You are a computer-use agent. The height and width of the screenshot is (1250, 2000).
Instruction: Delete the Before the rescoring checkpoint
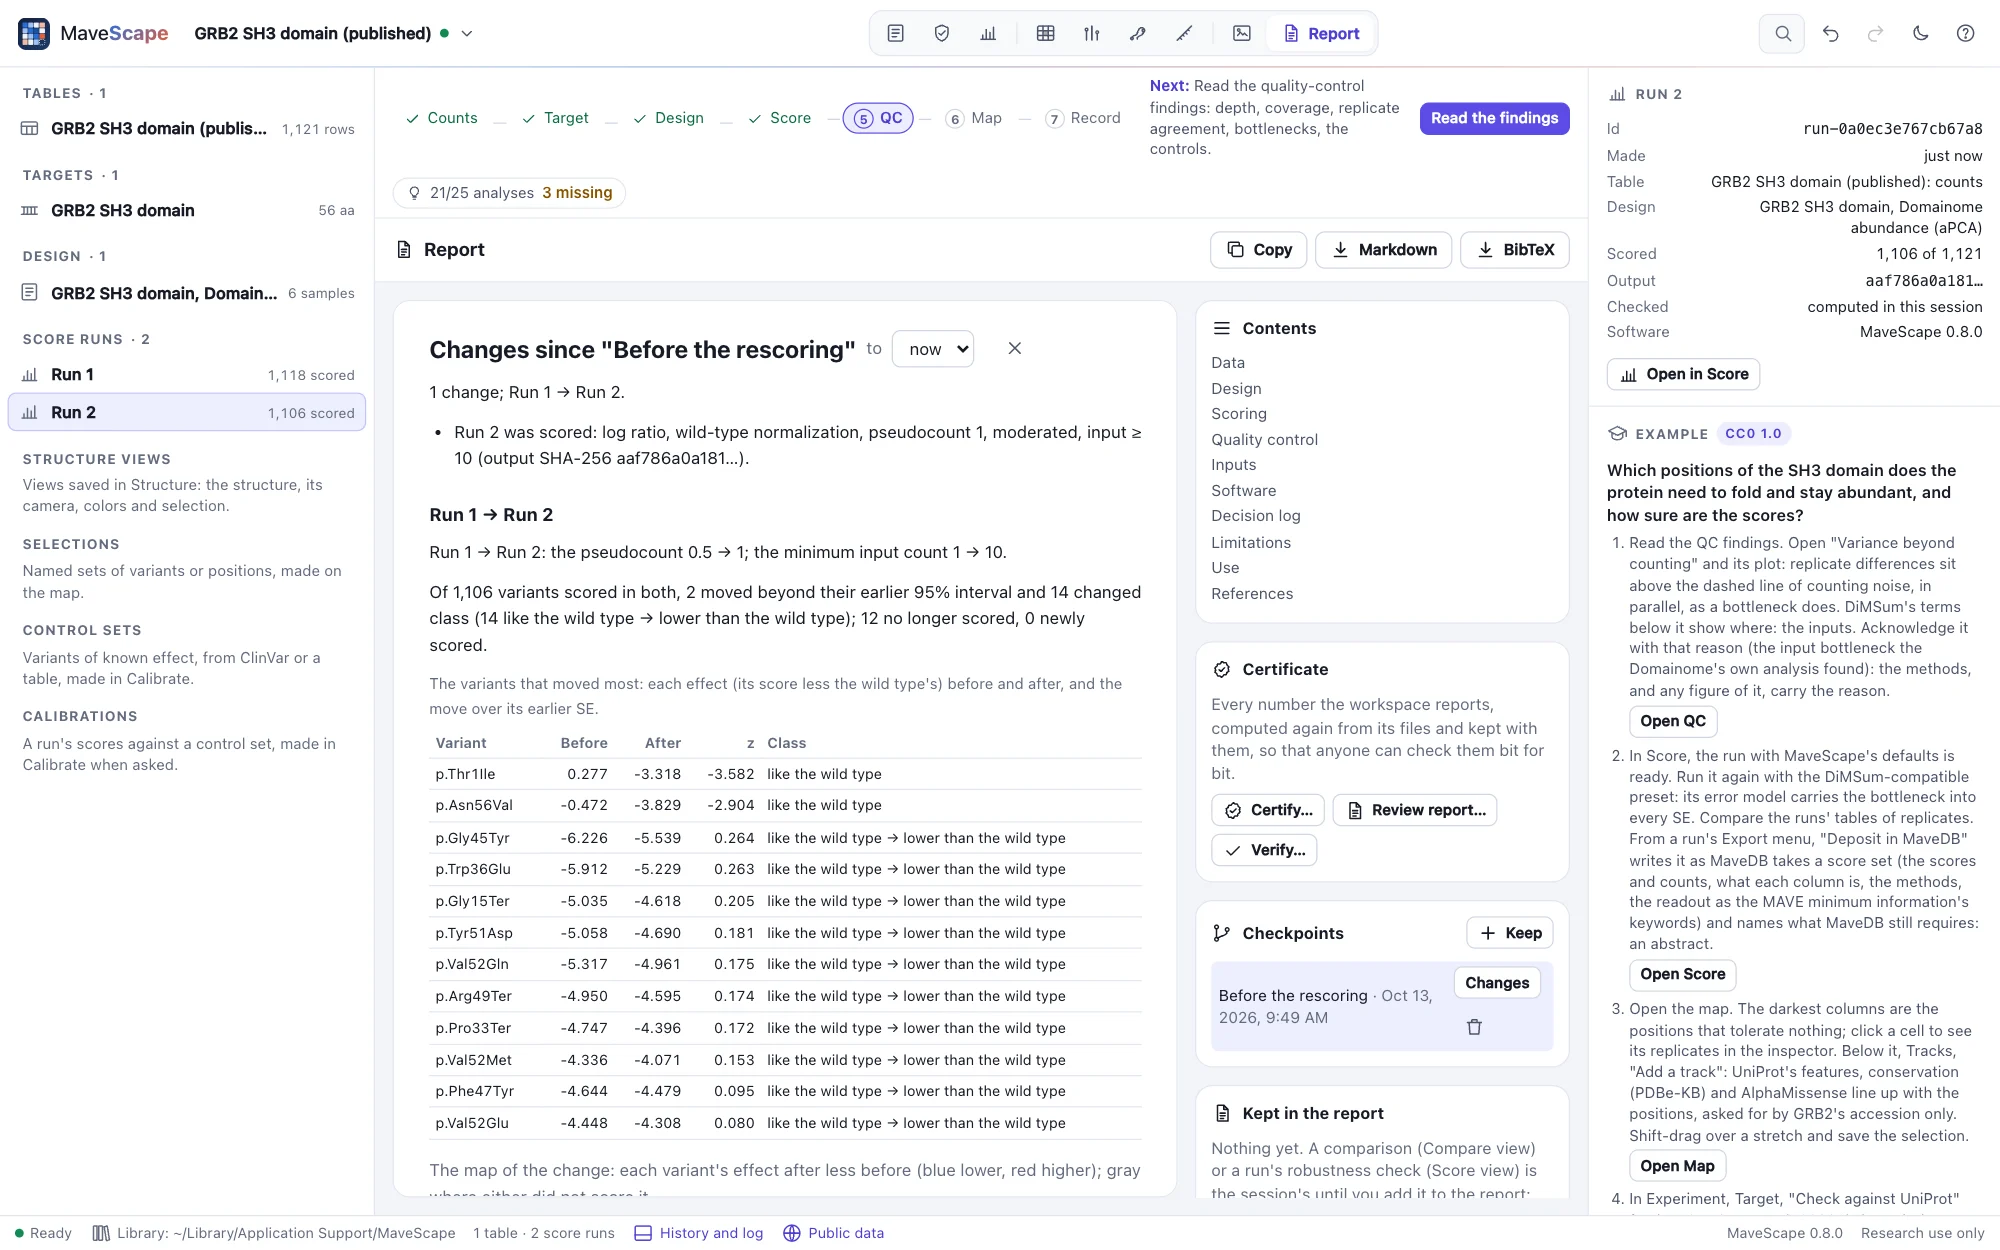tap(1473, 1027)
